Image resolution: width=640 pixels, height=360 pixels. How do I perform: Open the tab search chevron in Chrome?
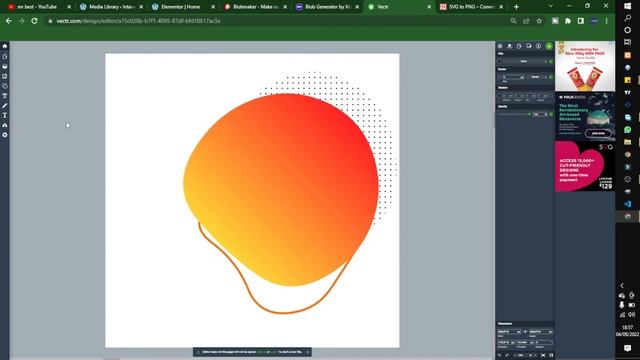click(550, 6)
